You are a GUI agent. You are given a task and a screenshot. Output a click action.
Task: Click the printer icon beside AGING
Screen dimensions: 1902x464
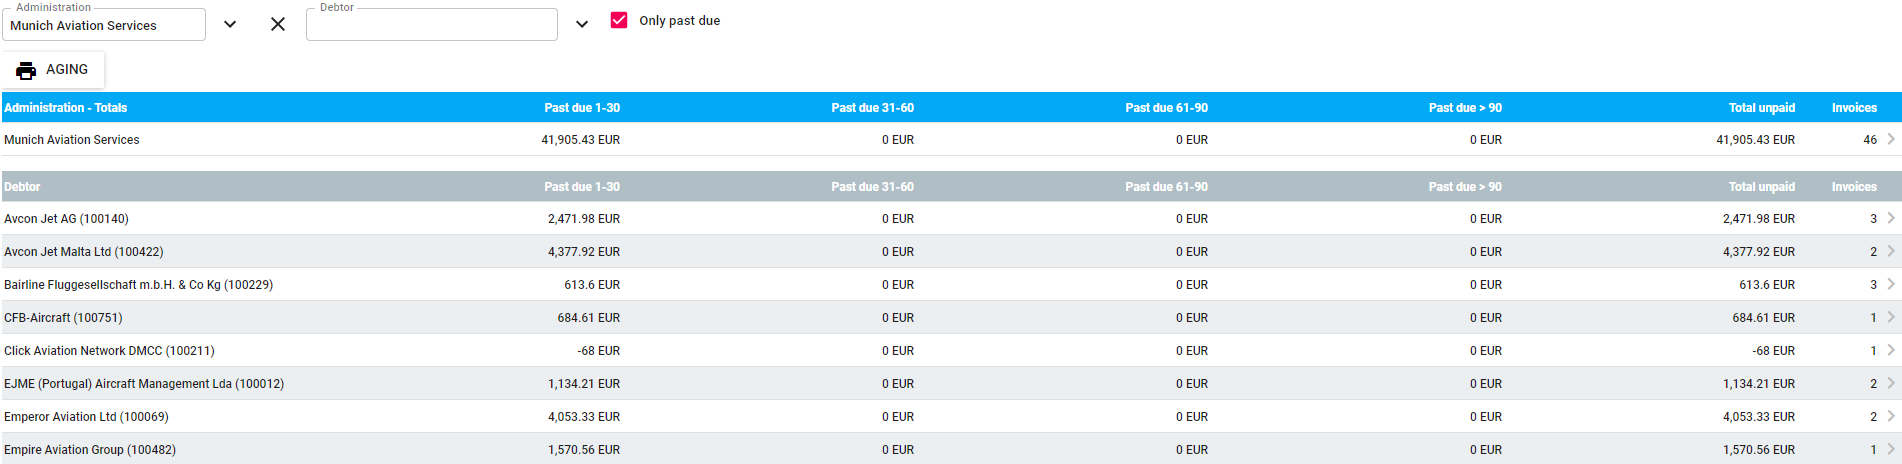tap(26, 70)
